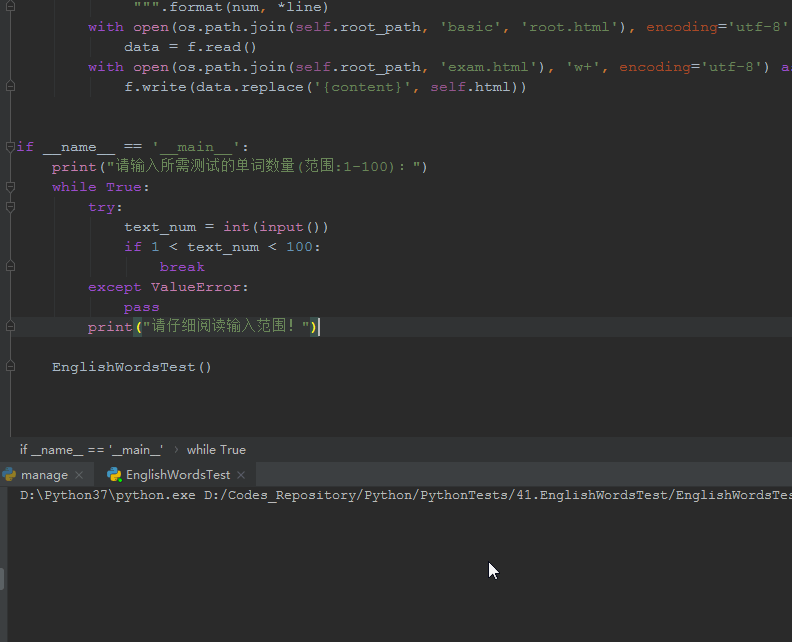This screenshot has height=642, width=792.
Task: Place cursor on text_num = int(input()) line
Action: click(x=226, y=227)
